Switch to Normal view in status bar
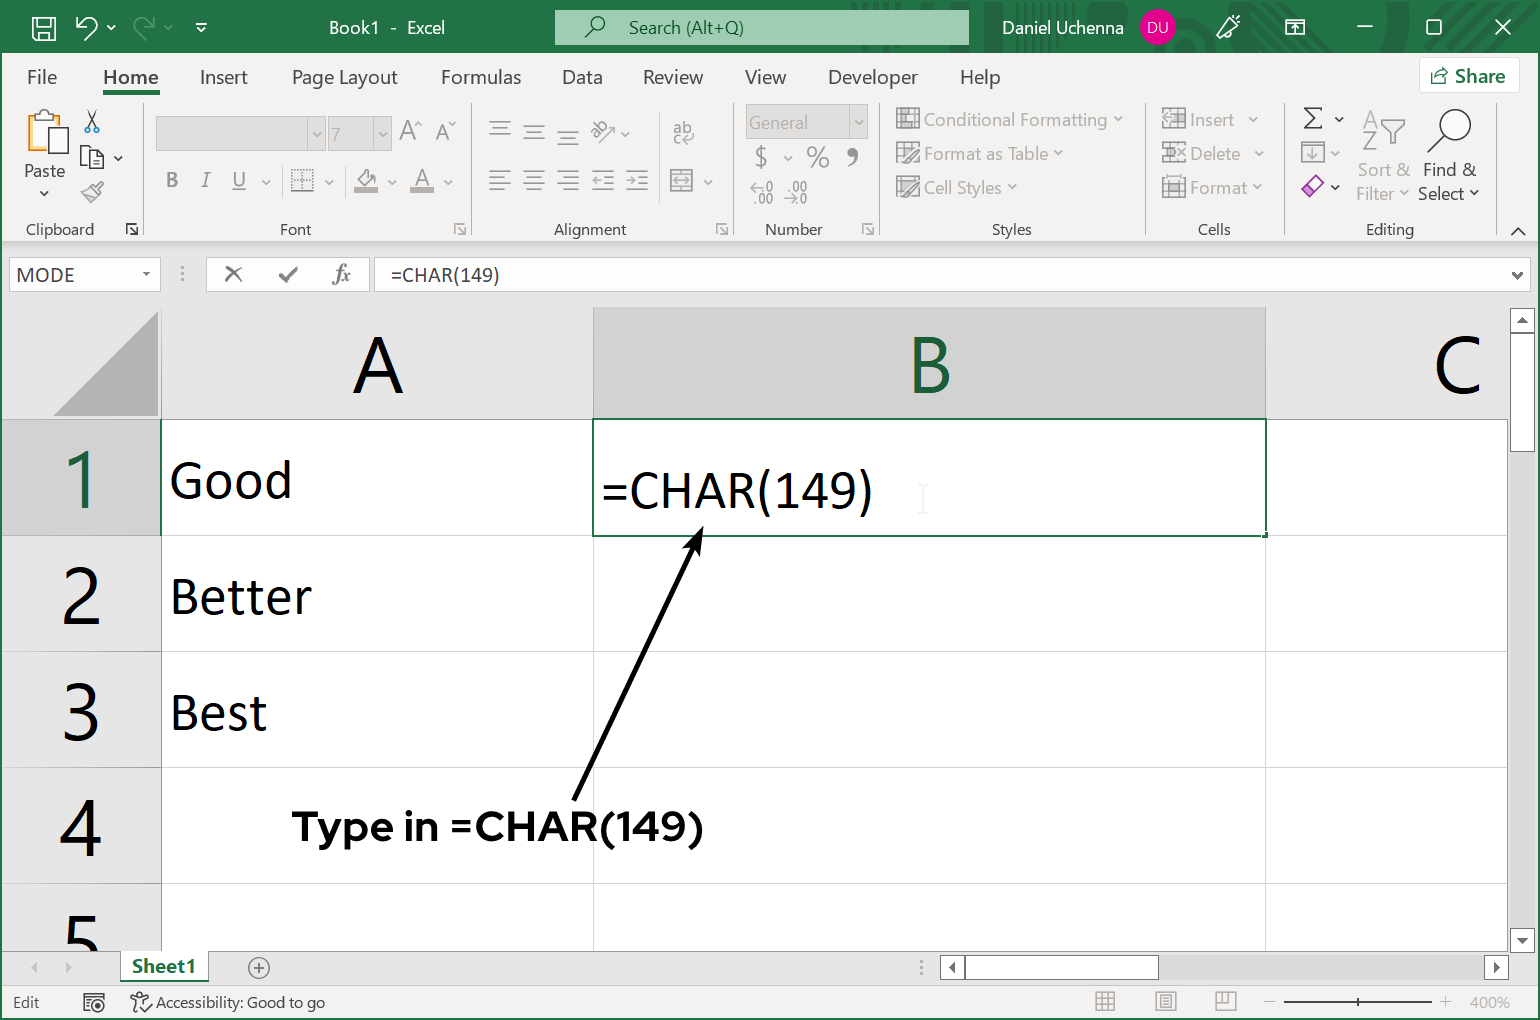Image resolution: width=1540 pixels, height=1020 pixels. [x=1105, y=1002]
